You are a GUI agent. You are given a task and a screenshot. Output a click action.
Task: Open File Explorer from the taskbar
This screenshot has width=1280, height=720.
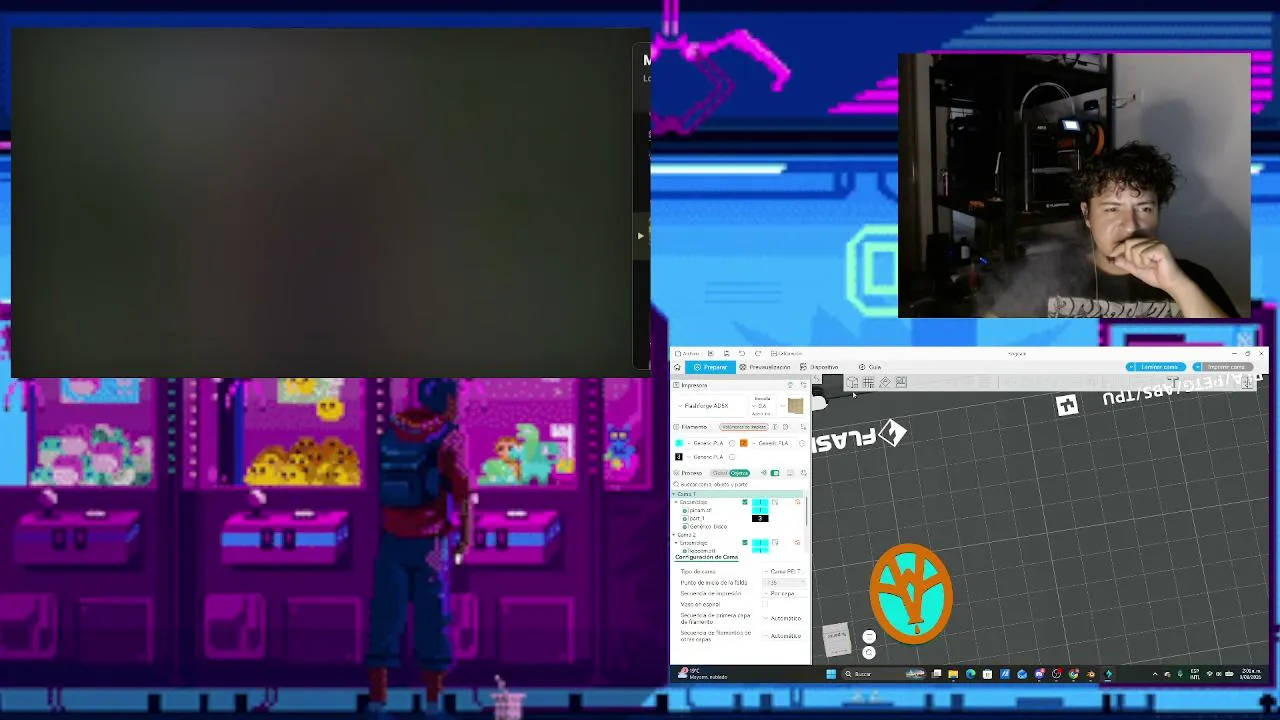[x=953, y=674]
